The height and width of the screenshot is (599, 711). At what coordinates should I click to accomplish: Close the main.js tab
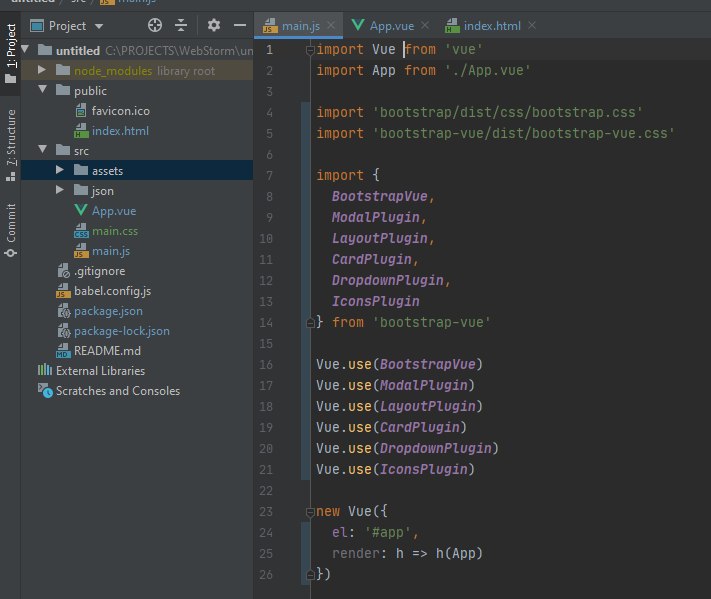click(x=331, y=26)
